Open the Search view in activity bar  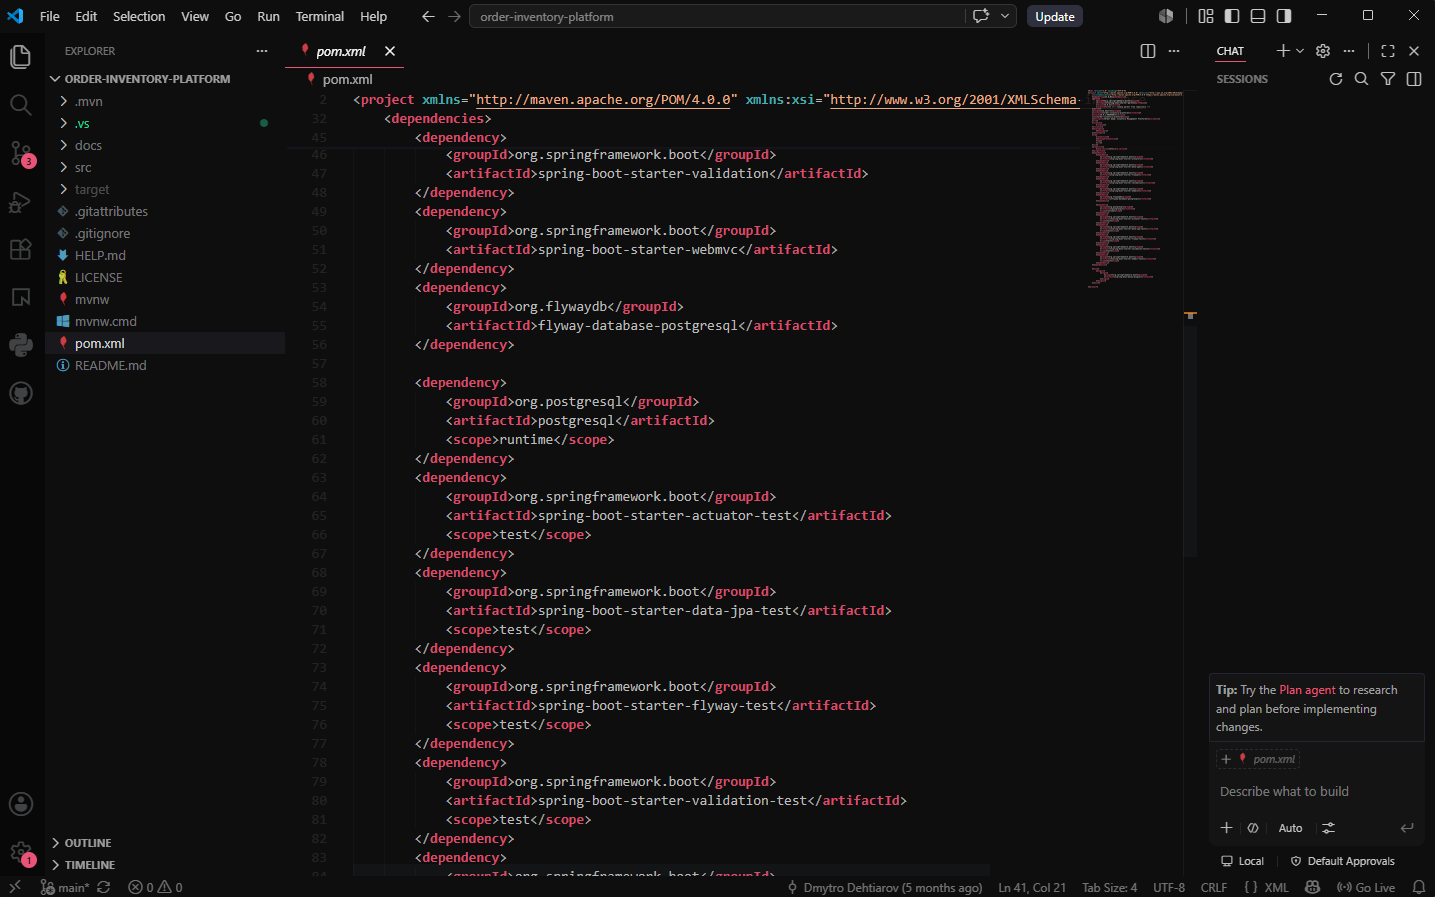point(20,105)
